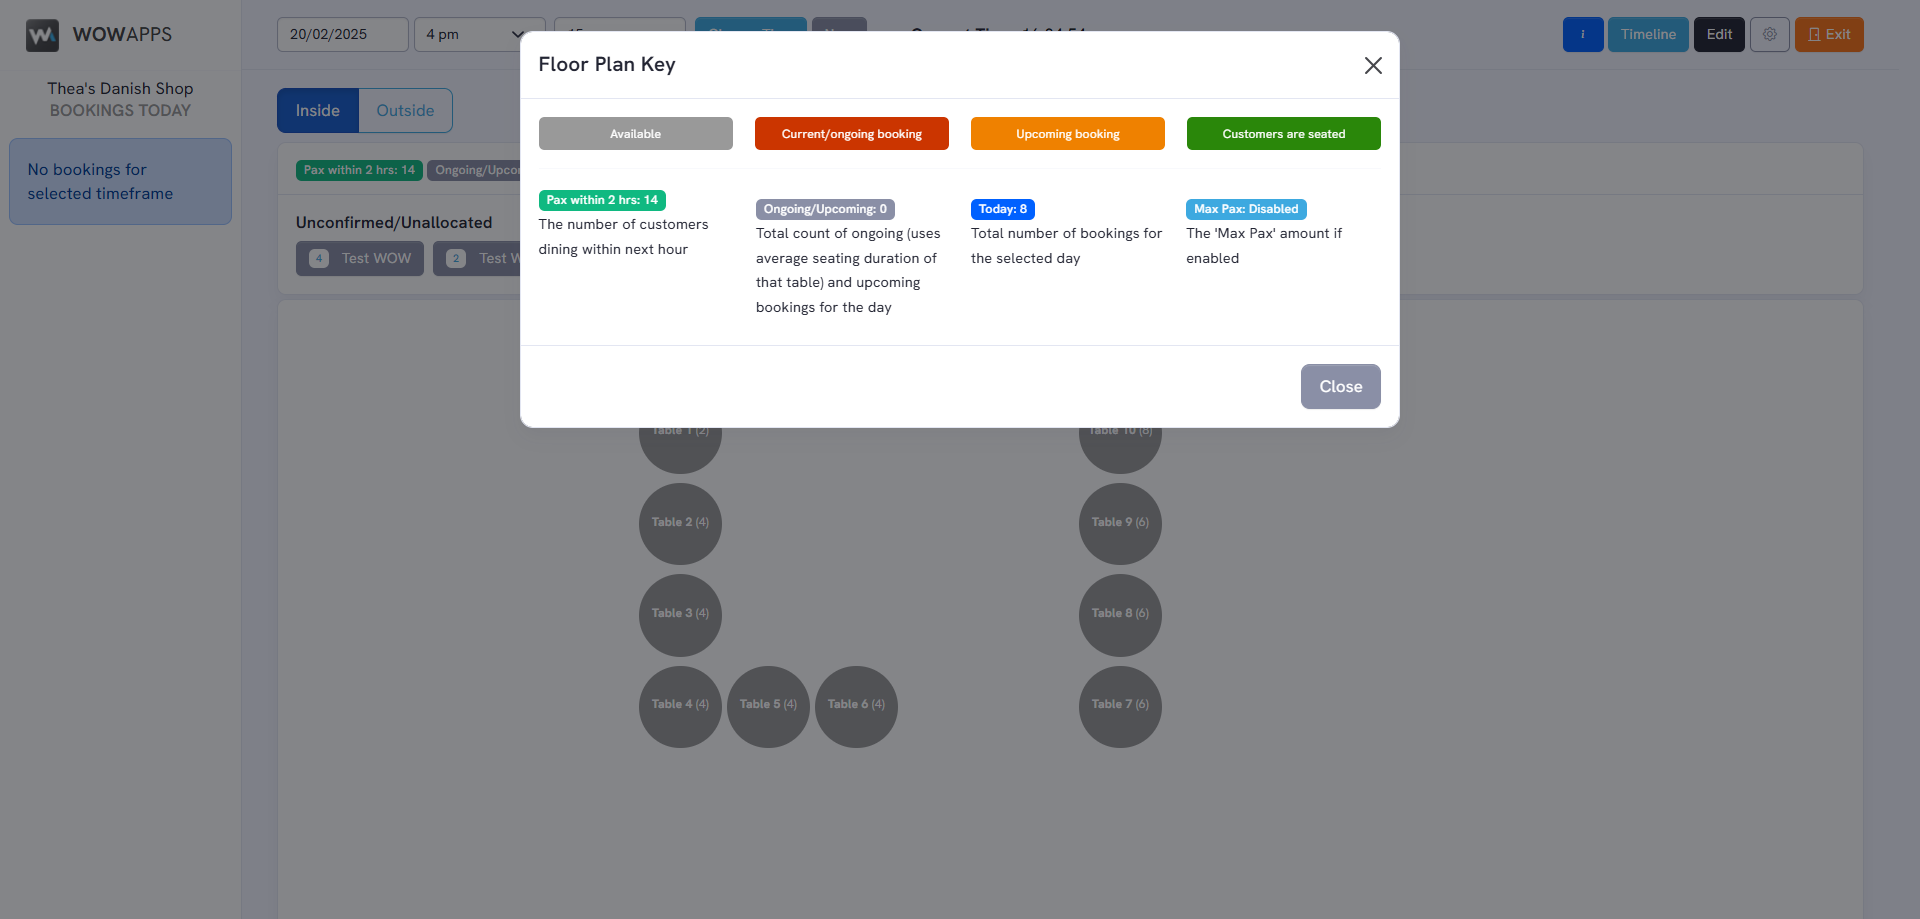Close the Floor Plan Key with the X icon

[1373, 65]
